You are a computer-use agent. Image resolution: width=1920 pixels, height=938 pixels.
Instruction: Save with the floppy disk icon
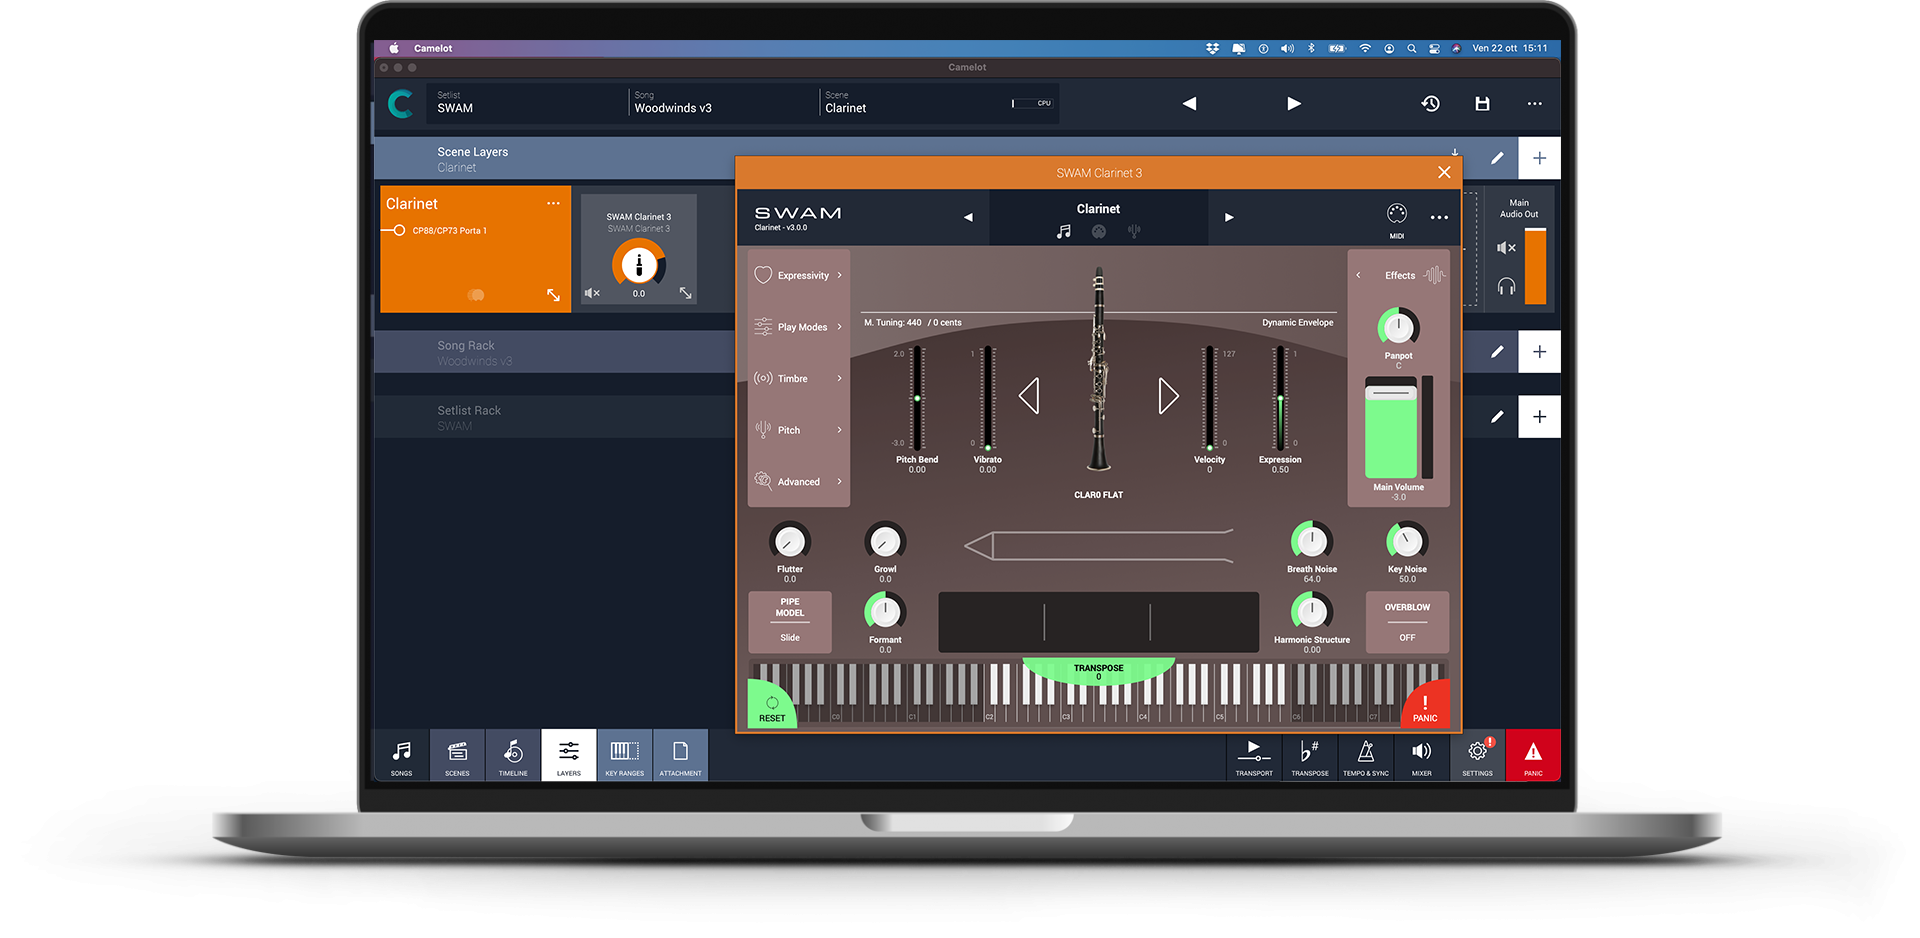(x=1483, y=103)
